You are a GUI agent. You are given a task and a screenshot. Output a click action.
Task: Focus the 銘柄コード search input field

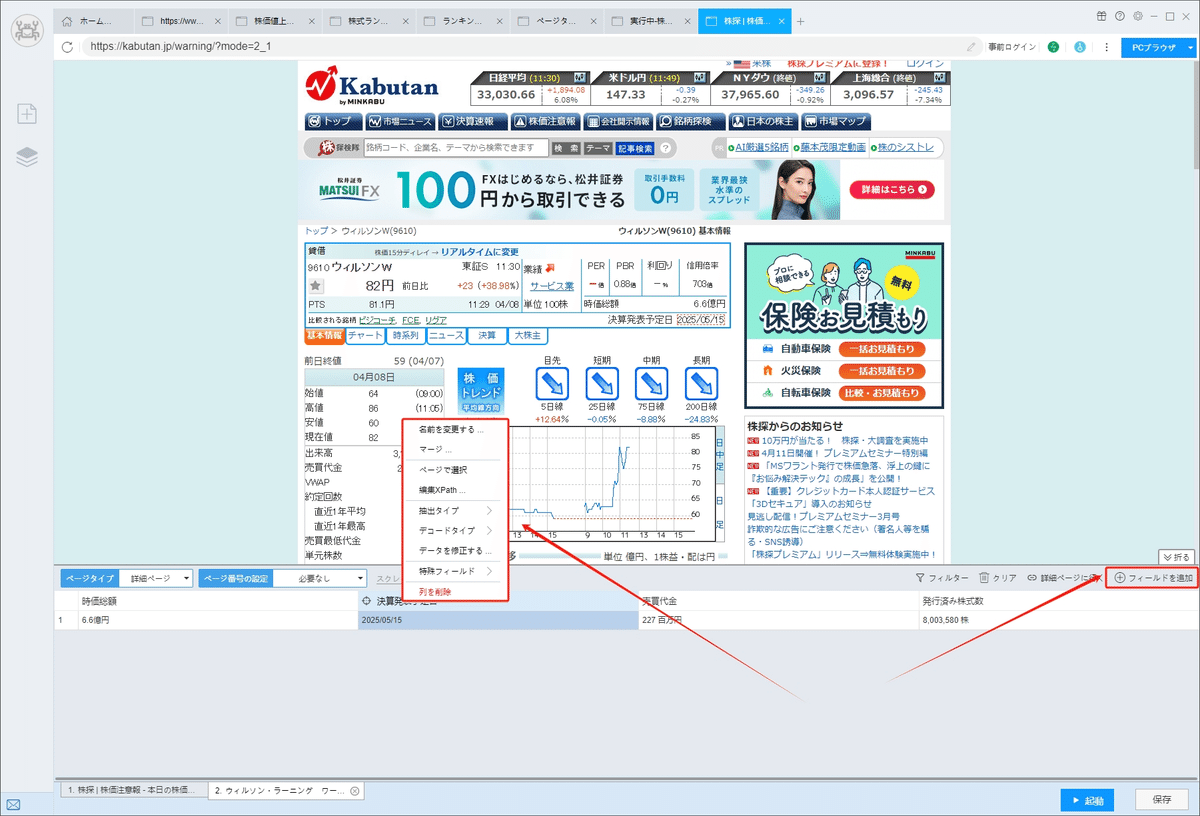pyautogui.click(x=455, y=148)
